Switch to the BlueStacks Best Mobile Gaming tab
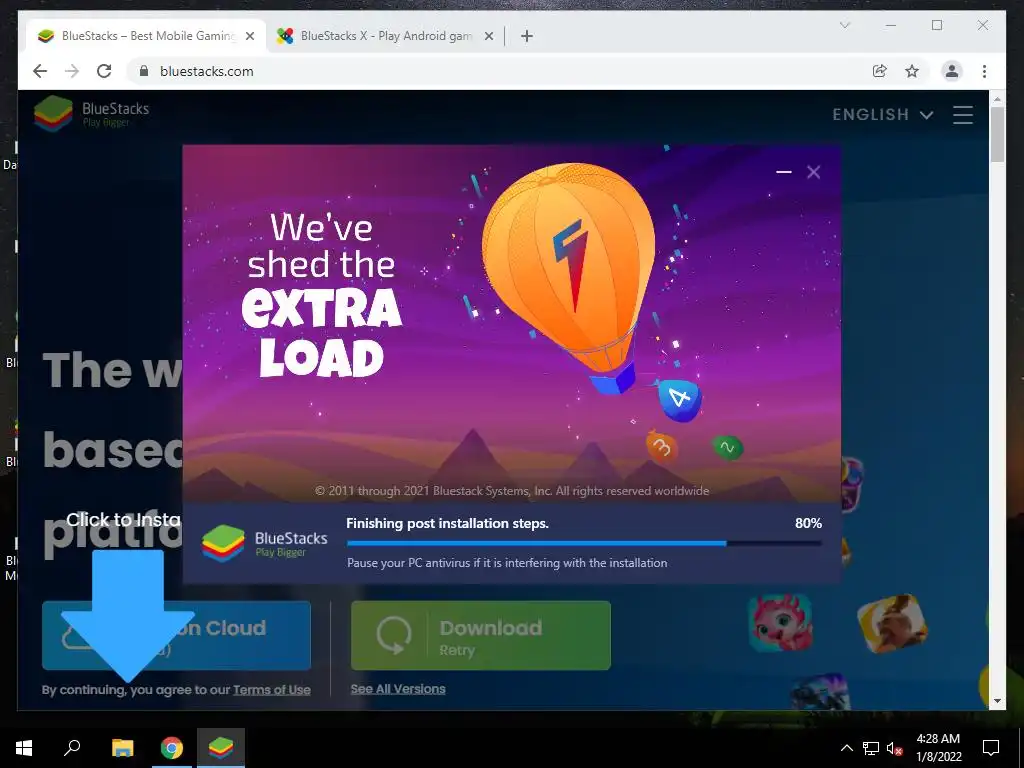This screenshot has width=1024, height=768. (x=145, y=36)
